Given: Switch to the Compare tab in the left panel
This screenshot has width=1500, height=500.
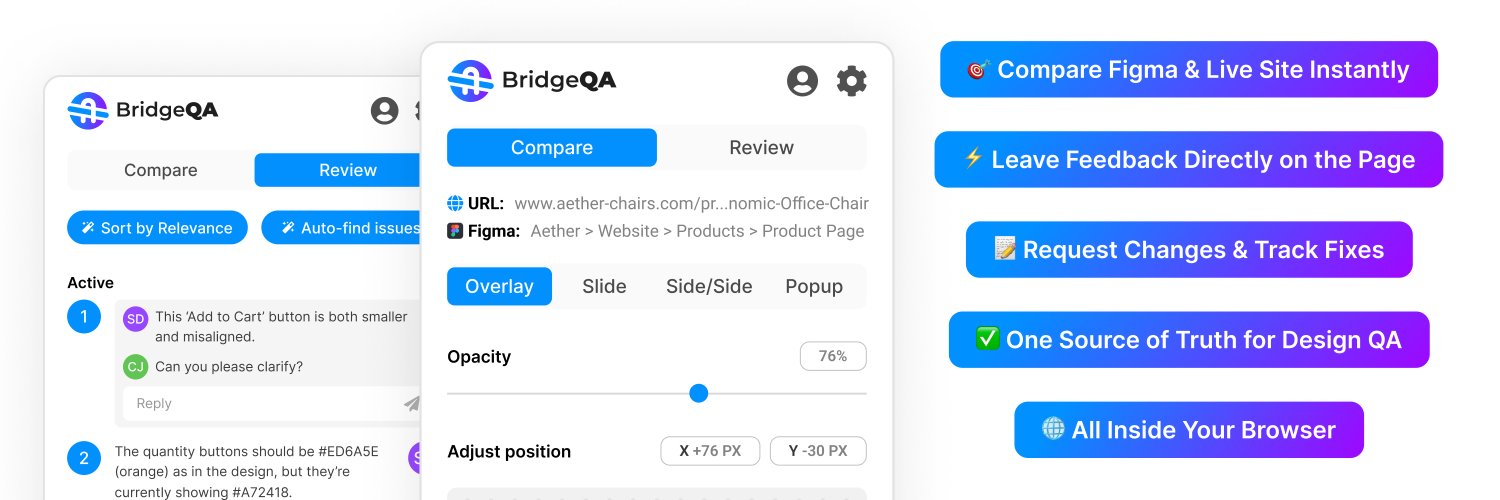Looking at the screenshot, I should 161,170.
